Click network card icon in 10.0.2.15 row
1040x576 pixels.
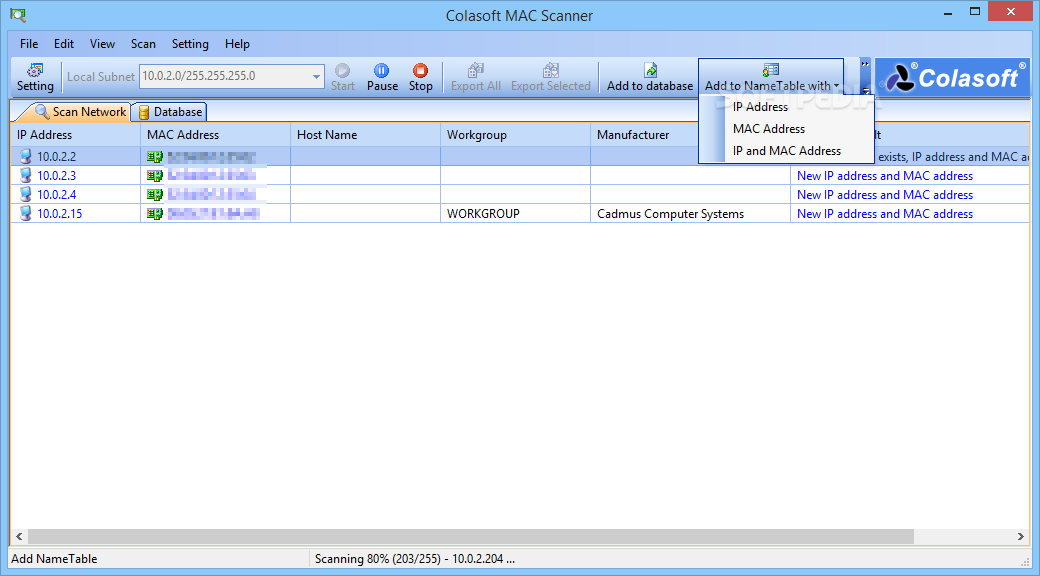(155, 214)
